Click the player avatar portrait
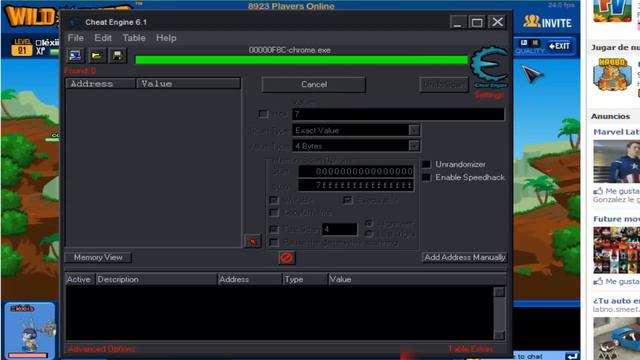This screenshot has width=640, height=360. [x=30, y=330]
